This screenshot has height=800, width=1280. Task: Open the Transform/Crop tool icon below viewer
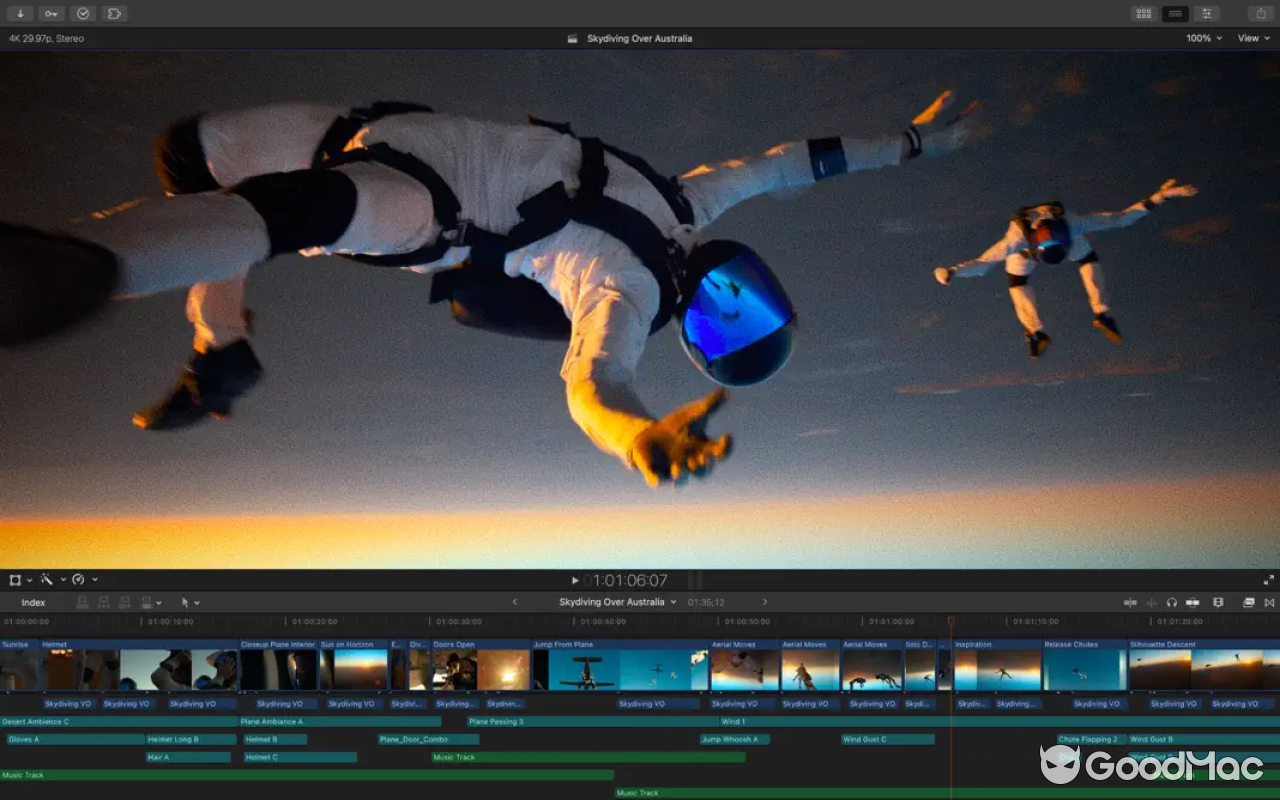tap(14, 580)
